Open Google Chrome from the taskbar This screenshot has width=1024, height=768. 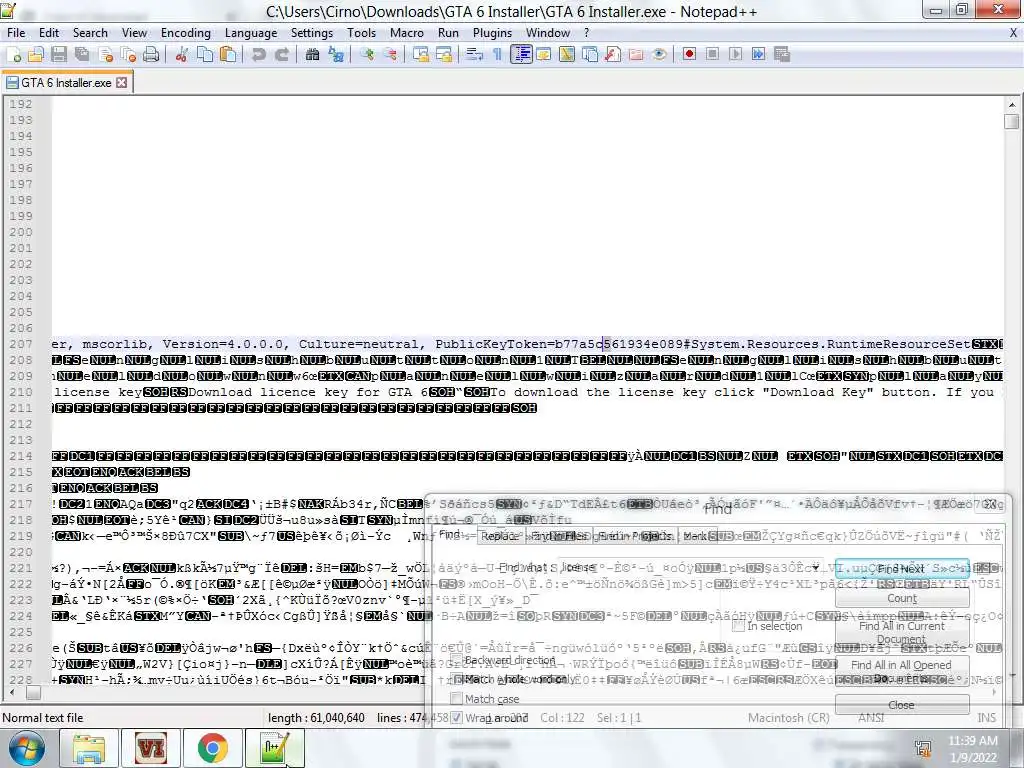[x=212, y=748]
